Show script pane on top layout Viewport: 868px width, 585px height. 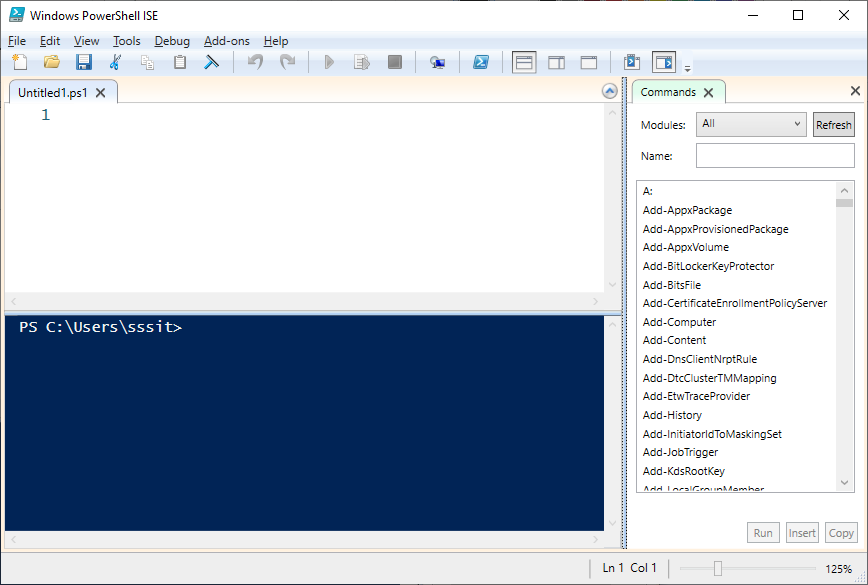tap(524, 62)
